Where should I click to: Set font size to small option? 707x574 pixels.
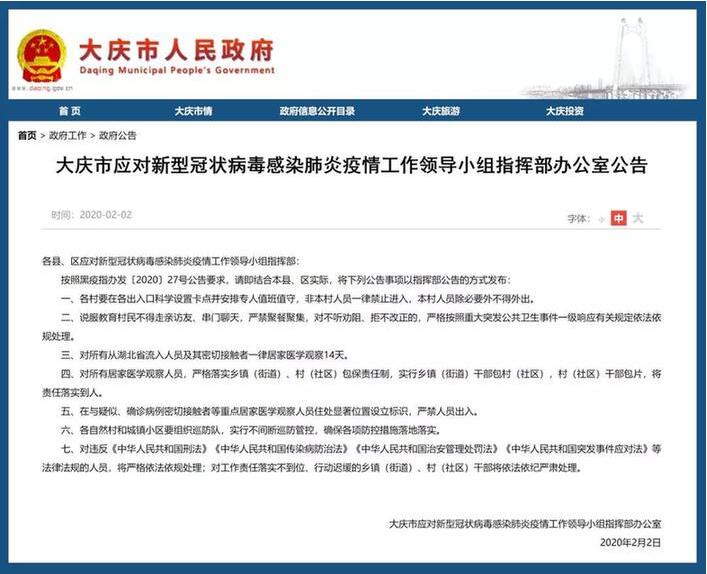(x=601, y=217)
